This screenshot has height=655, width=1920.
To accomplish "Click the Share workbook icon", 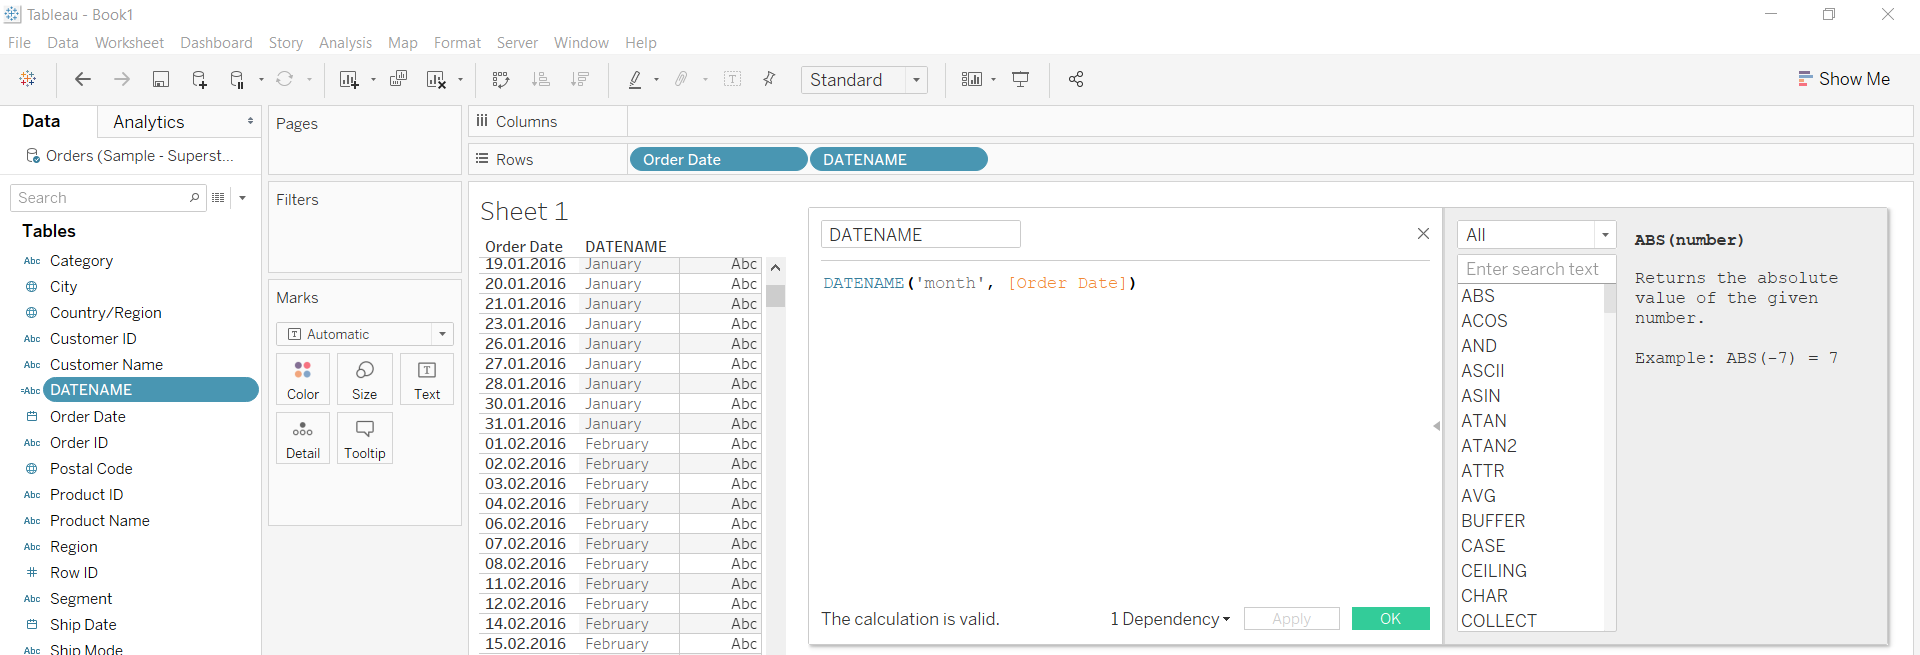I will click(1076, 80).
